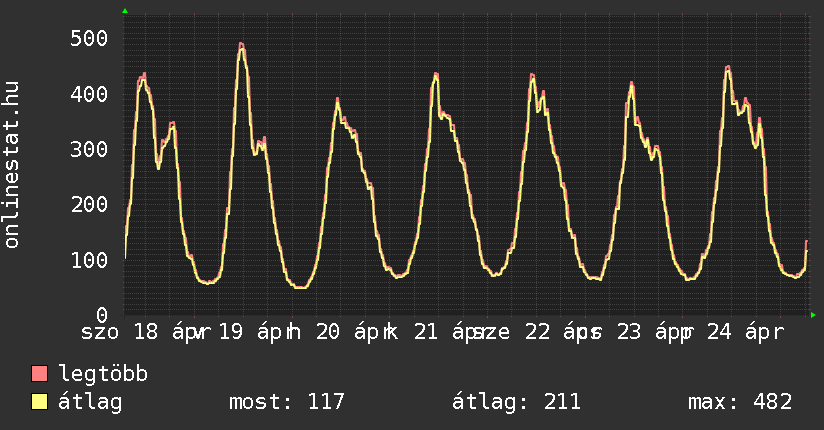Select the legtöbb legend label

[104, 375]
